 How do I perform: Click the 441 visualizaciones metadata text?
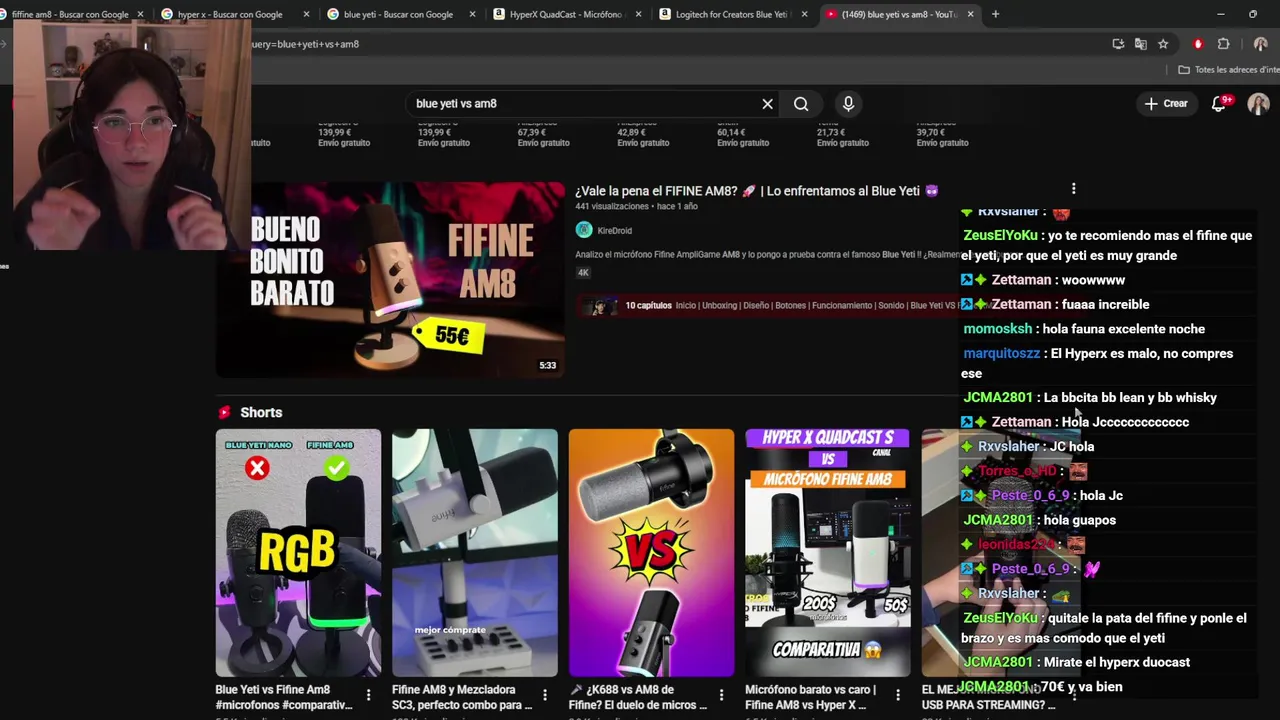(x=610, y=206)
